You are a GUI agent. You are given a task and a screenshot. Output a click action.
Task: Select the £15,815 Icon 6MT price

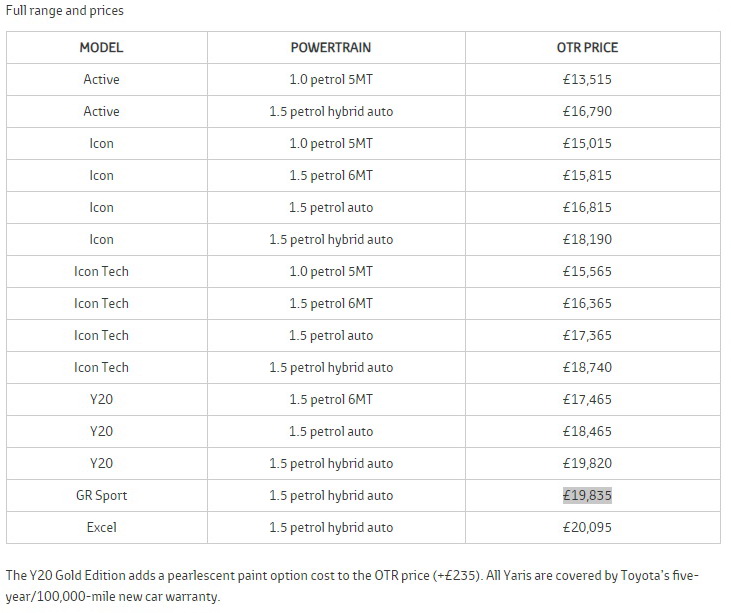[x=587, y=175]
